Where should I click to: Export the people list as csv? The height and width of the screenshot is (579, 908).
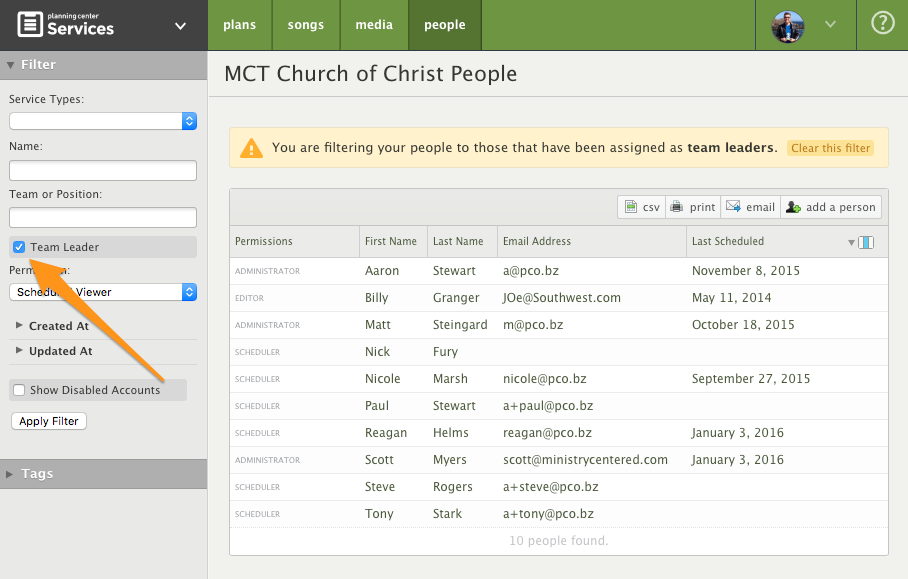coord(640,207)
